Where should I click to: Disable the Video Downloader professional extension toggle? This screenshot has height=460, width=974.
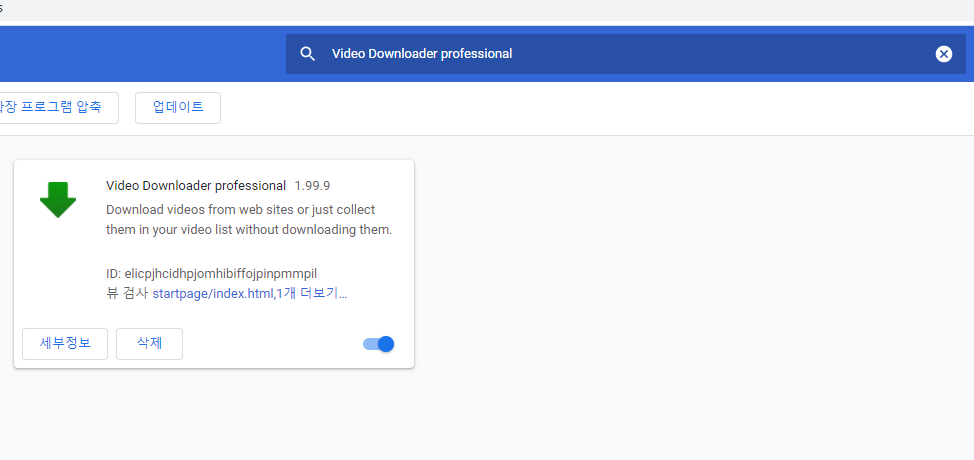[x=379, y=344]
